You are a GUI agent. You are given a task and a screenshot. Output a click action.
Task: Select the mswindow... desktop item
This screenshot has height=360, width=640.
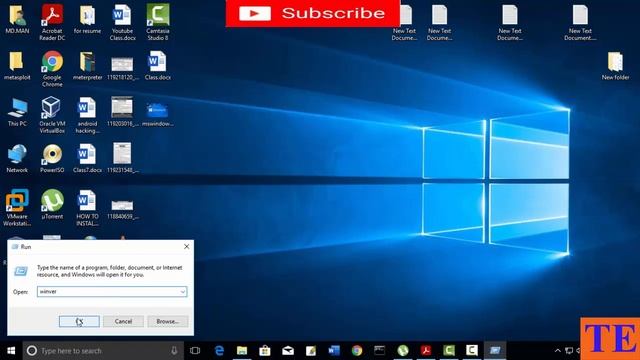point(158,114)
